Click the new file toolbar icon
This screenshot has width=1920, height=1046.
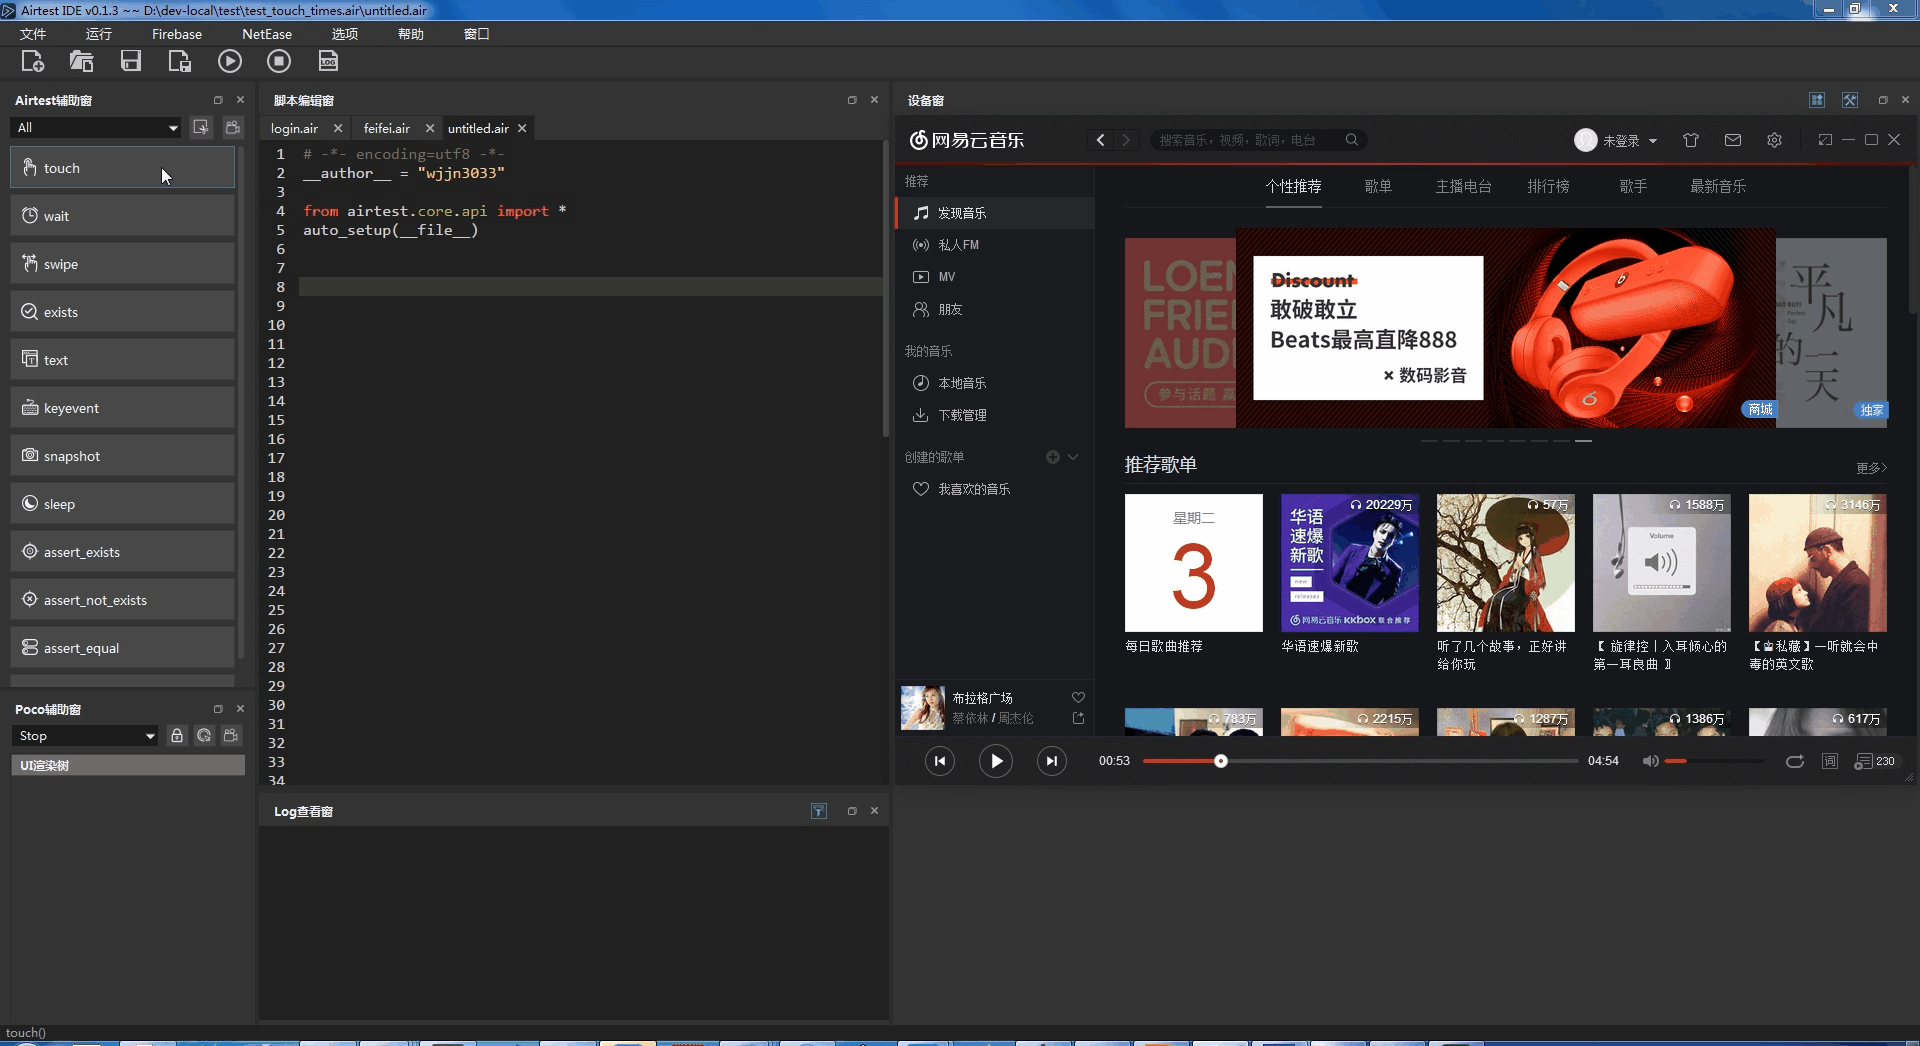(x=32, y=61)
